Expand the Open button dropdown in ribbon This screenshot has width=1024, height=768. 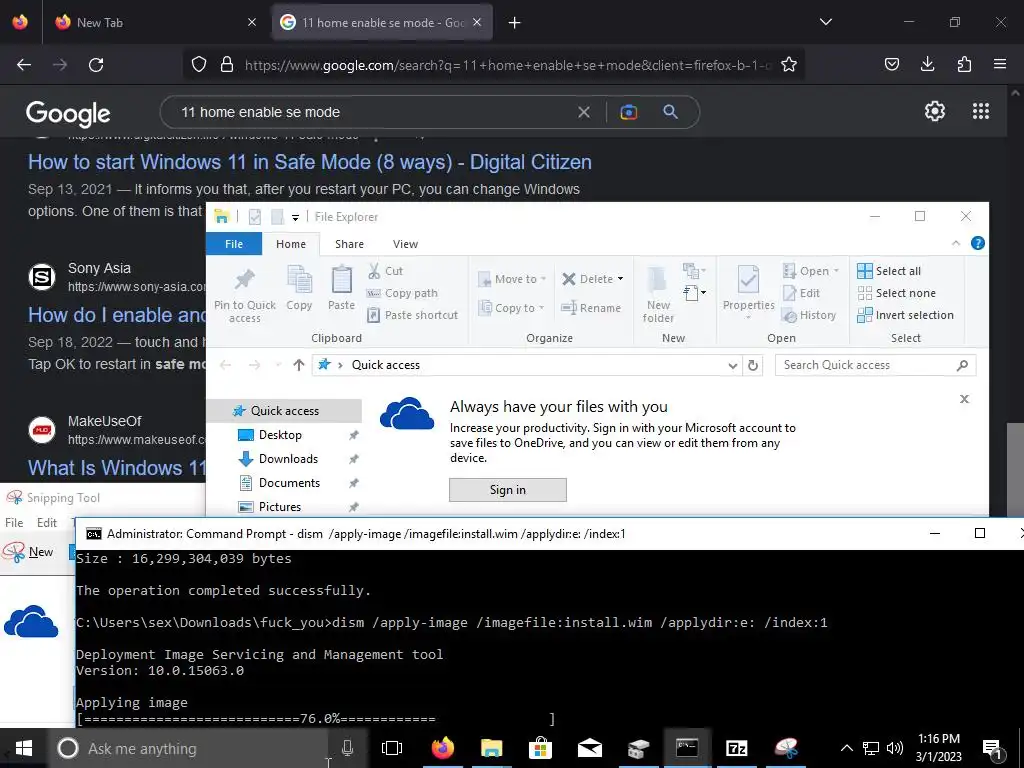(x=836, y=271)
